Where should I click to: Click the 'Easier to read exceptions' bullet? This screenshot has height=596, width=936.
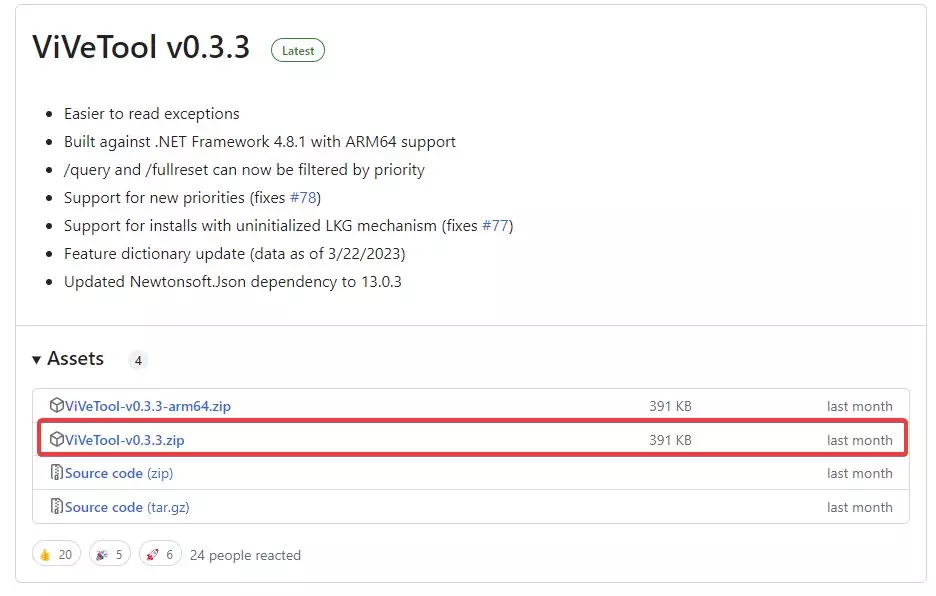coord(152,113)
